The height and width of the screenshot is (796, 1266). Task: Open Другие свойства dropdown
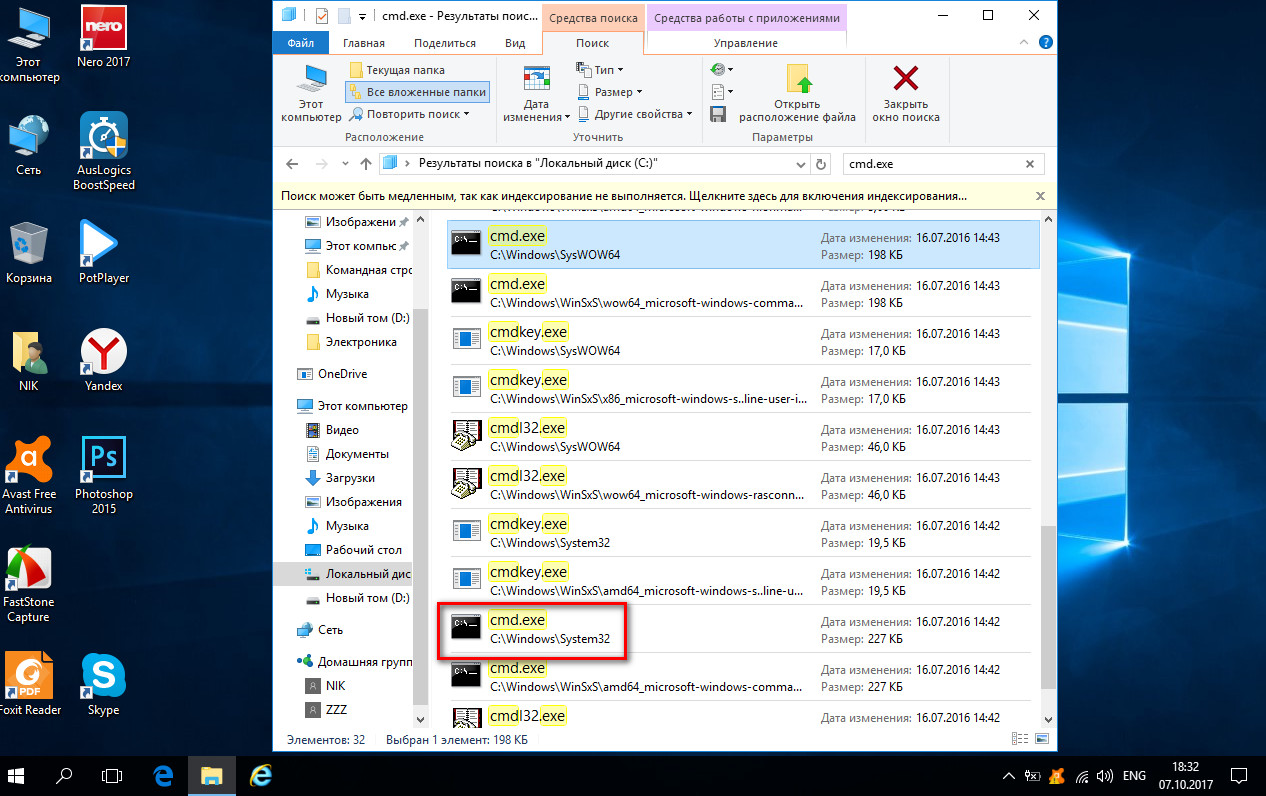[x=635, y=114]
